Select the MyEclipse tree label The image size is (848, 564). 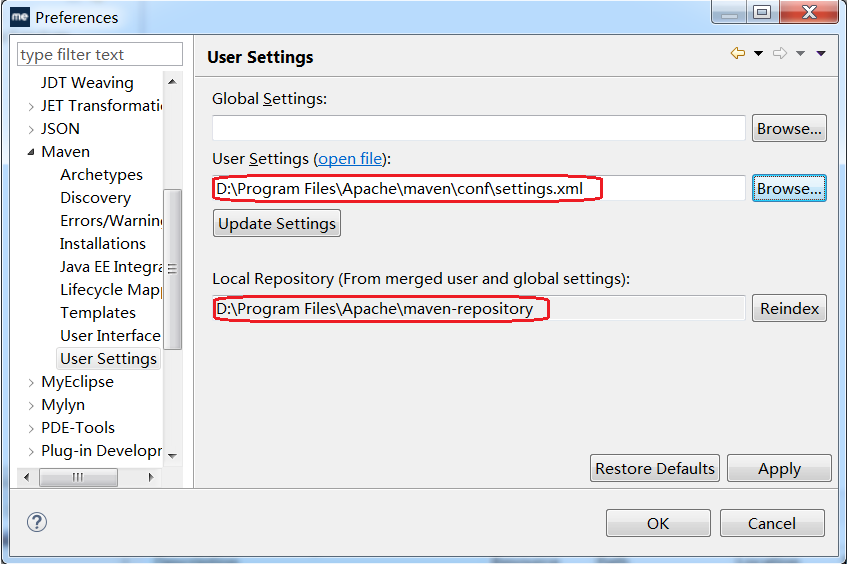tap(77, 382)
